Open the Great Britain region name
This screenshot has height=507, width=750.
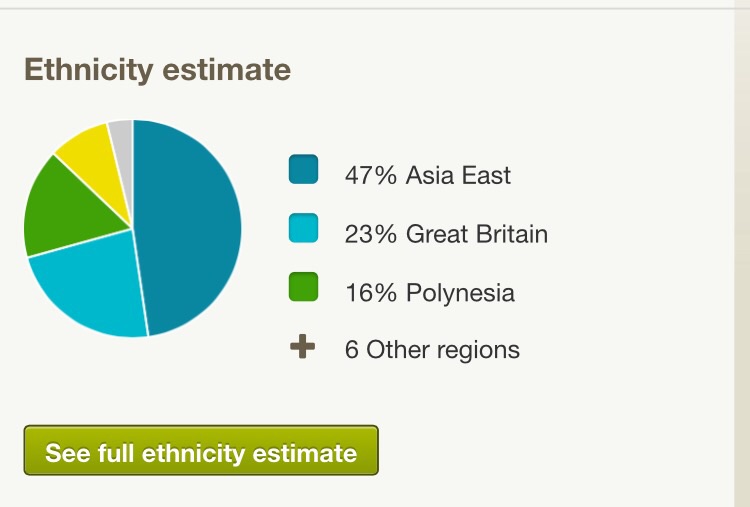[477, 235]
